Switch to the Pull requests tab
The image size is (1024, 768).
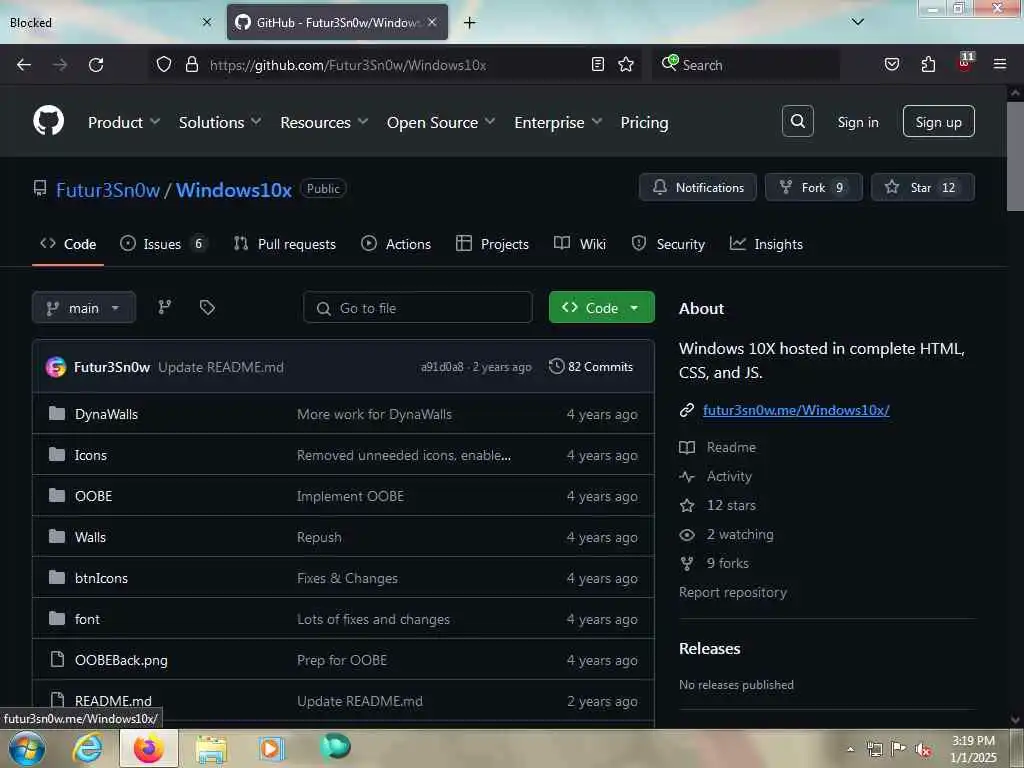coord(285,244)
